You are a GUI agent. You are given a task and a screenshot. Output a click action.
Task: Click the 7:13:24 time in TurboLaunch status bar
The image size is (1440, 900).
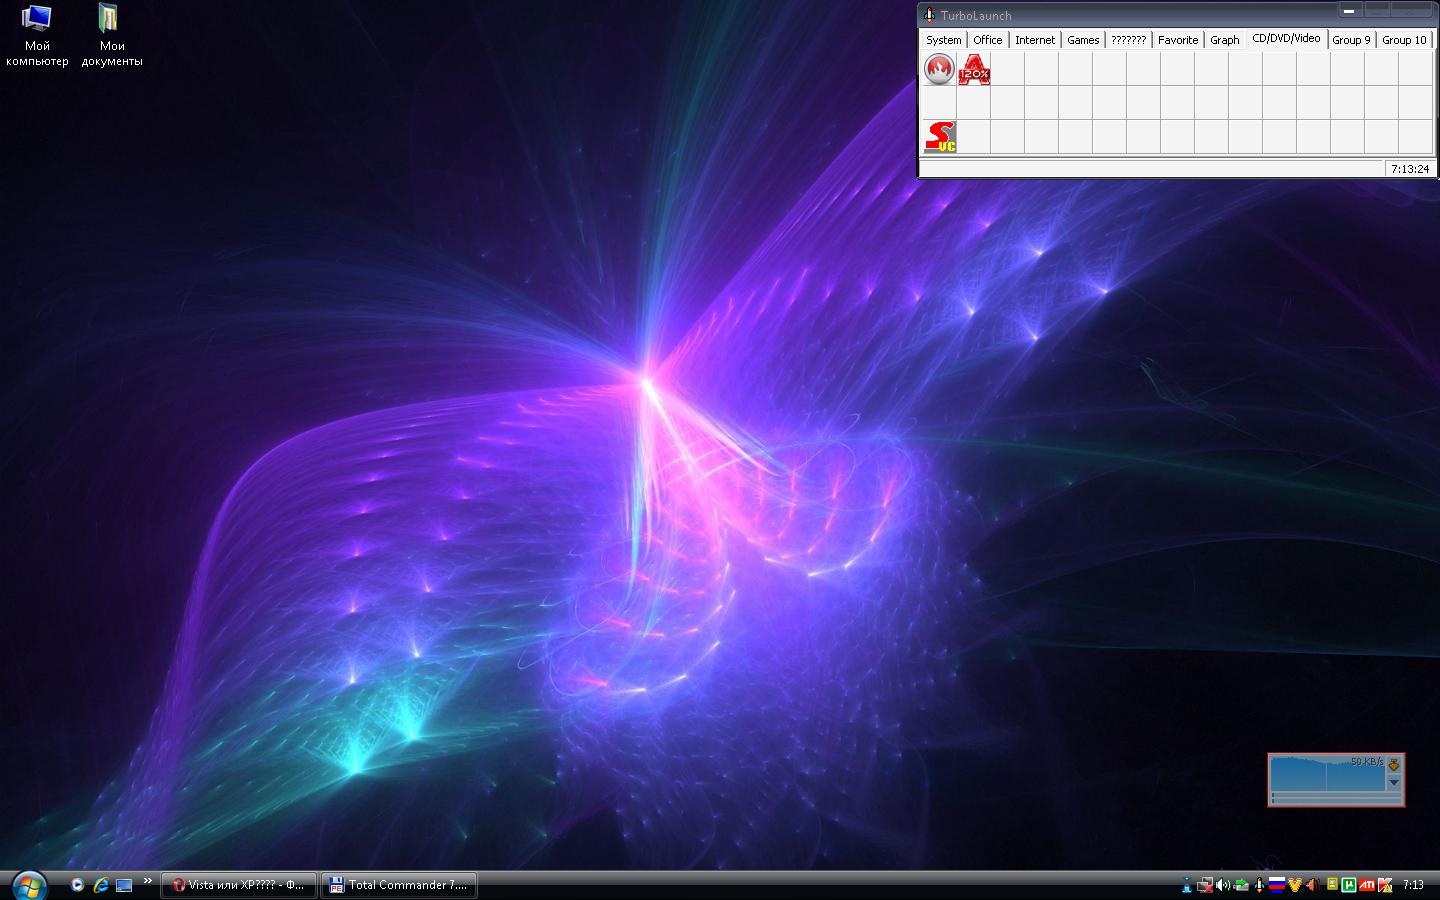pyautogui.click(x=1409, y=169)
